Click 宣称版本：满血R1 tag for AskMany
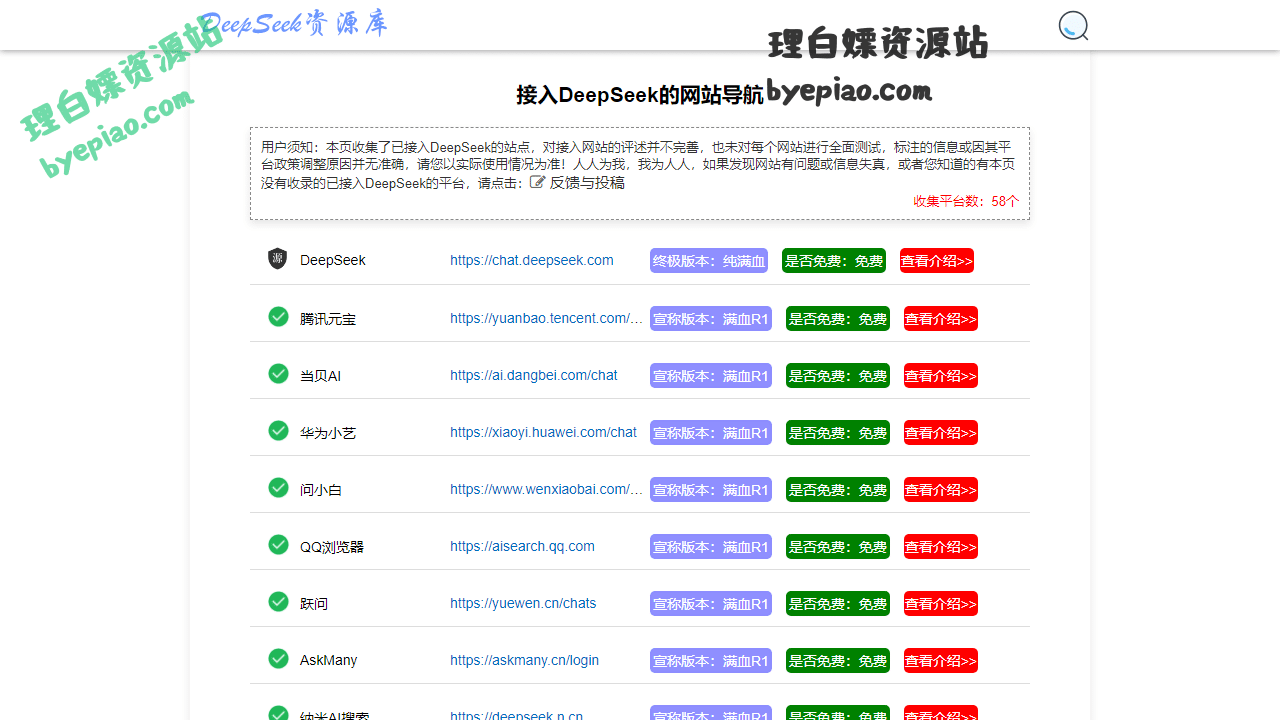The image size is (1280, 720). [711, 661]
